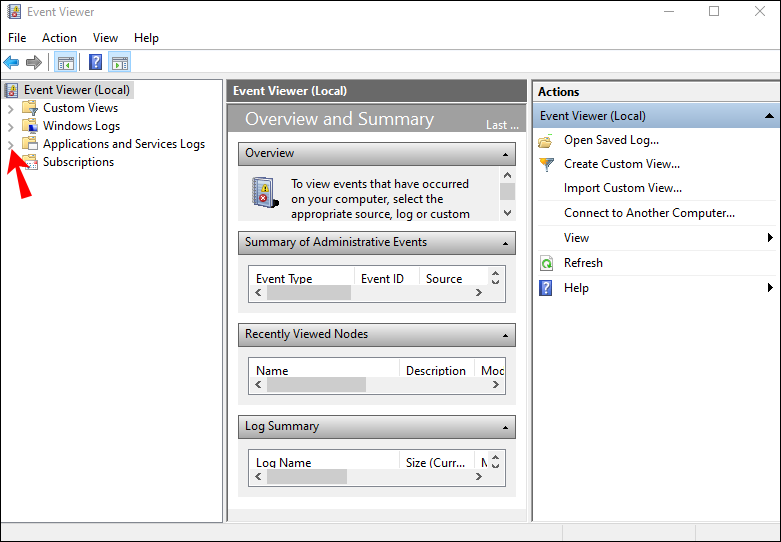The height and width of the screenshot is (542, 781).
Task: Open the Action menu
Action: tap(59, 38)
